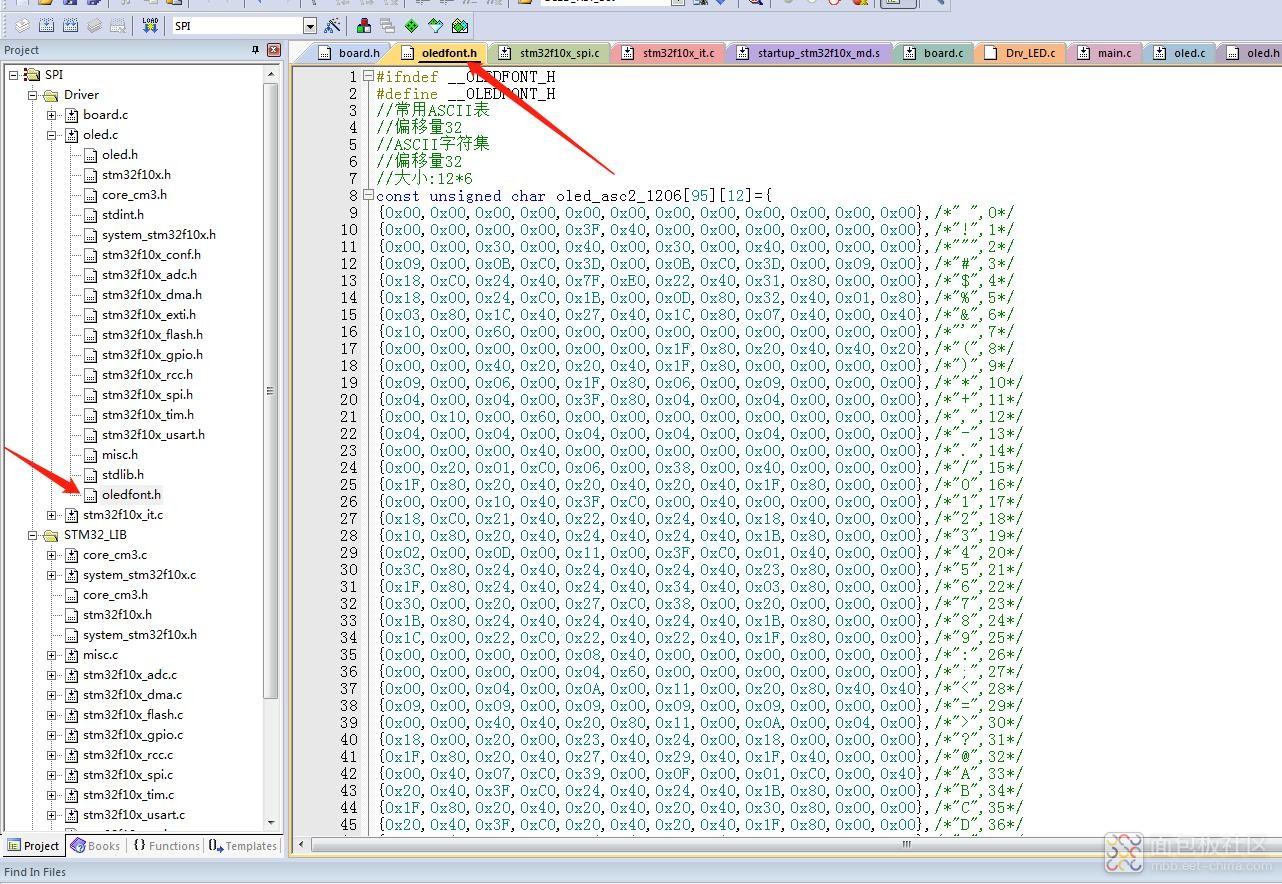Image resolution: width=1282 pixels, height=884 pixels.
Task: Select stm32f10x_flash.h in the project tree
Action: point(152,335)
